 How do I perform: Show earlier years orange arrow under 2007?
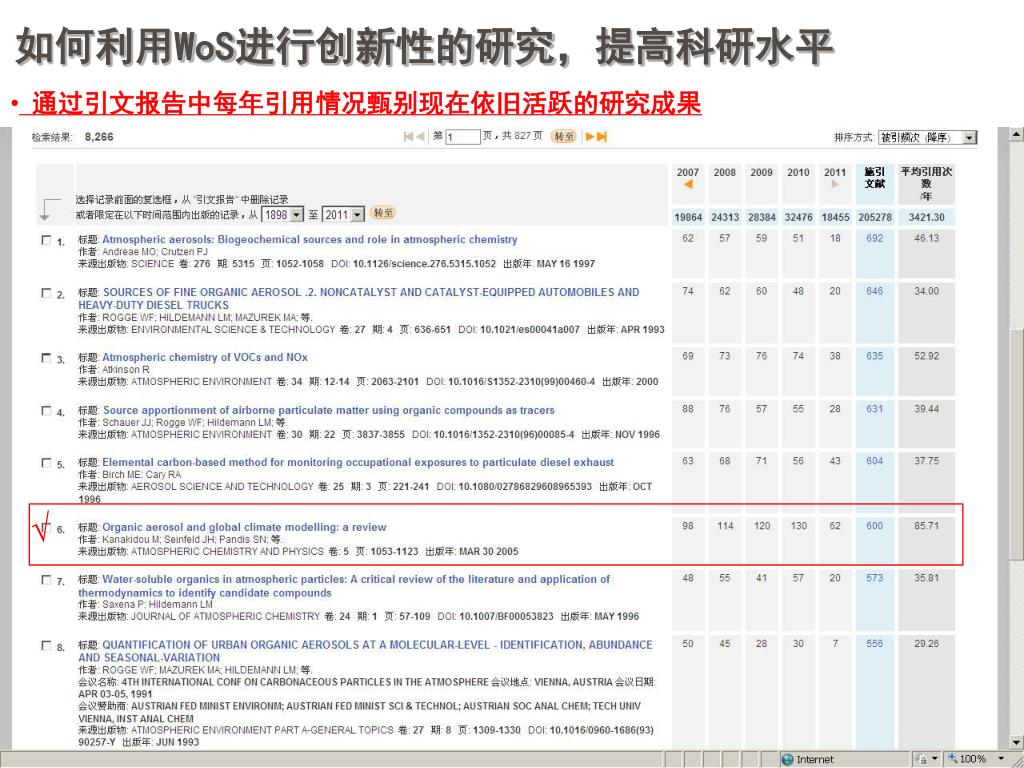pyautogui.click(x=688, y=185)
